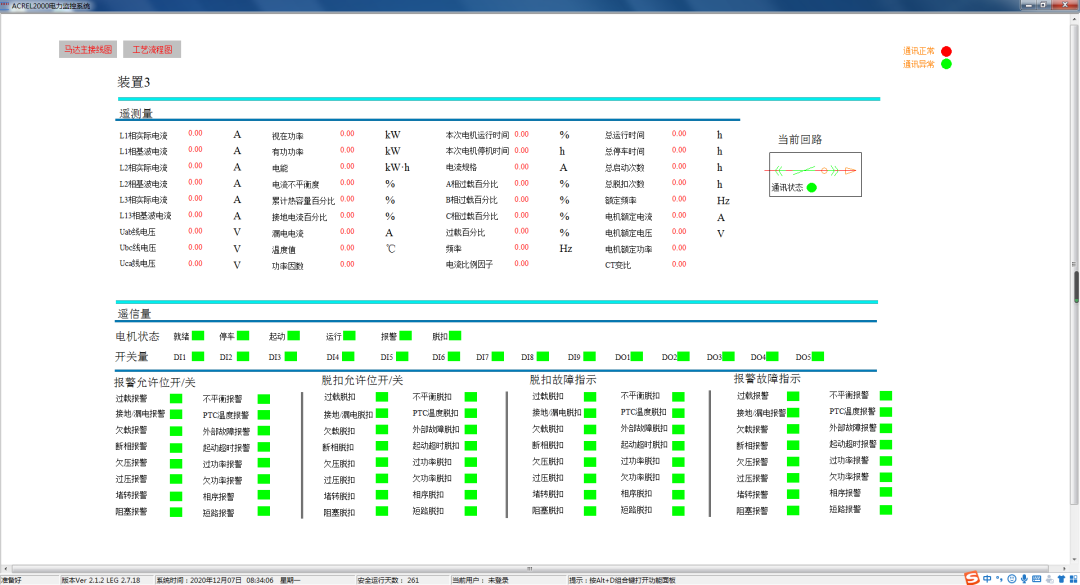Click the DO1 output indicator
1080x585 pixels.
tap(637, 356)
